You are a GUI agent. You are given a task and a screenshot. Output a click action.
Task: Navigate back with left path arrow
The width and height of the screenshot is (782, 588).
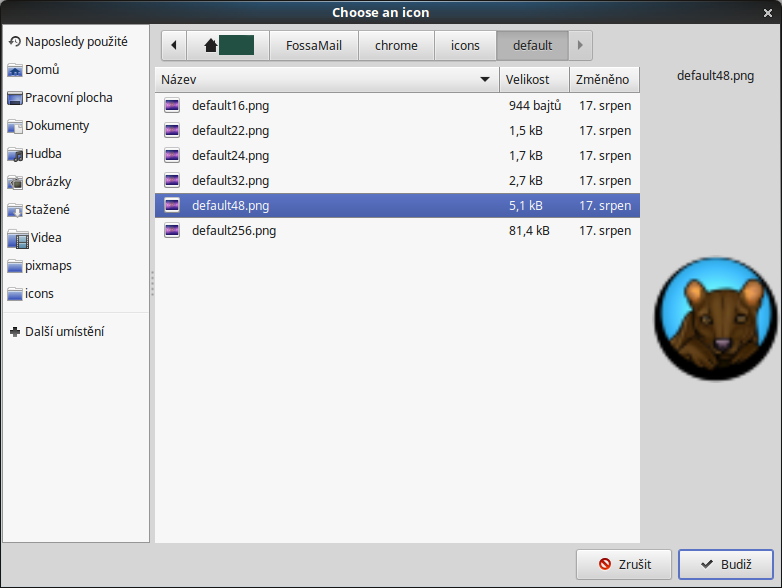pyautogui.click(x=174, y=45)
